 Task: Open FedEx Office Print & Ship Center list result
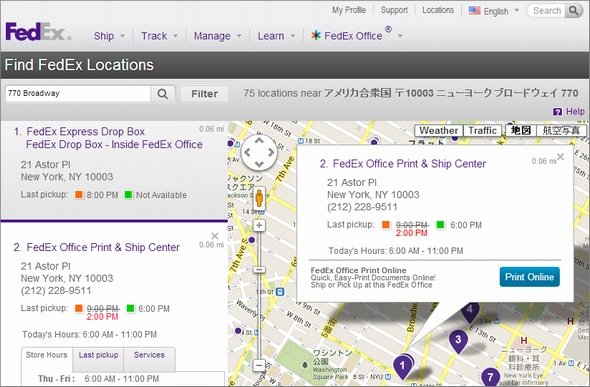click(103, 247)
